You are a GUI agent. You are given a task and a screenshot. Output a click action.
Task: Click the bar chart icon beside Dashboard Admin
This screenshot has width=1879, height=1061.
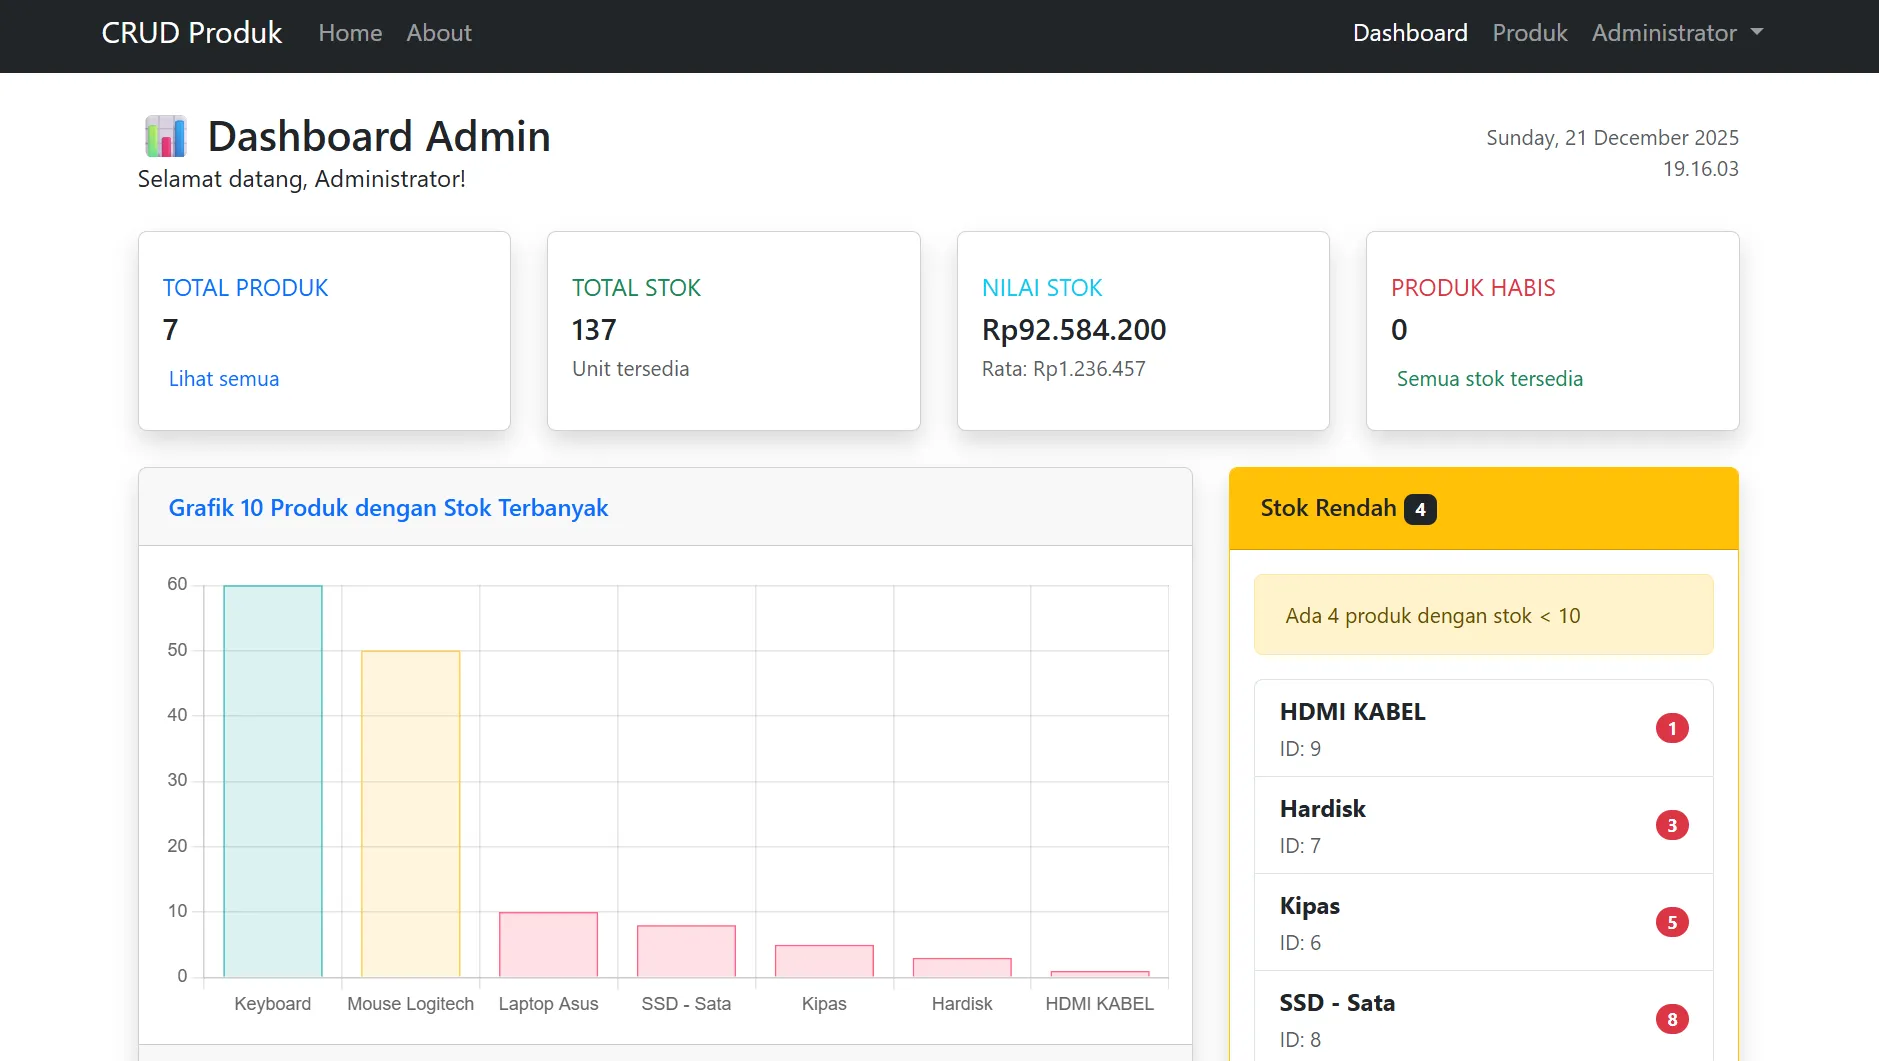(166, 136)
